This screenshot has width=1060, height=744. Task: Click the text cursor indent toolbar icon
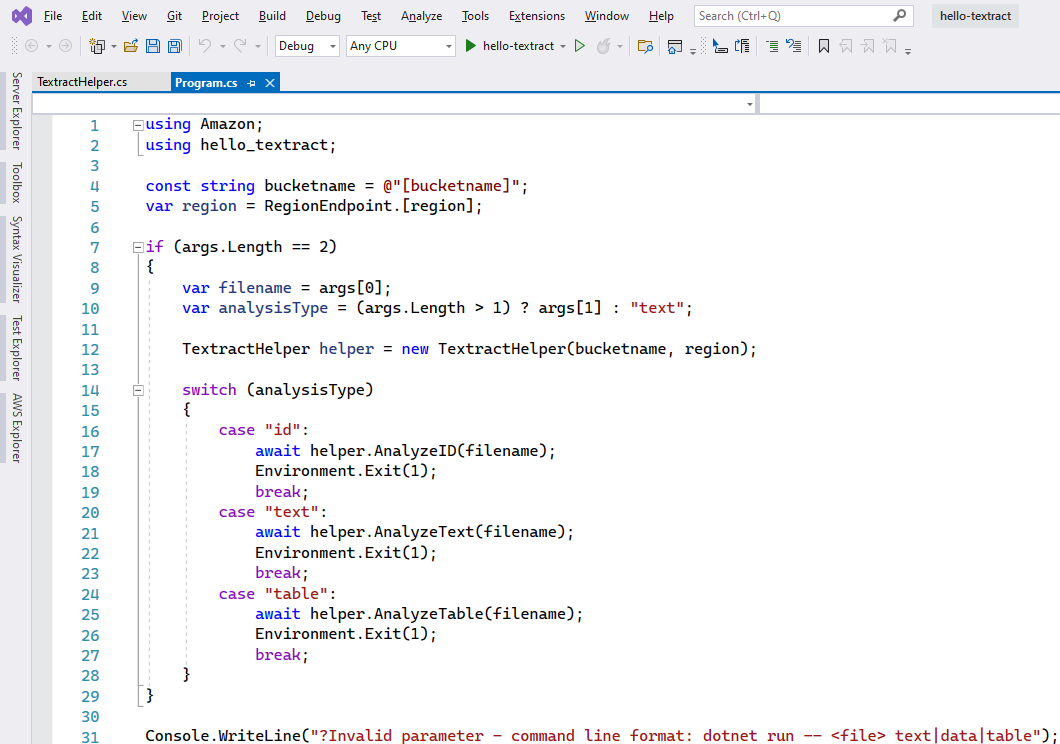pos(720,46)
